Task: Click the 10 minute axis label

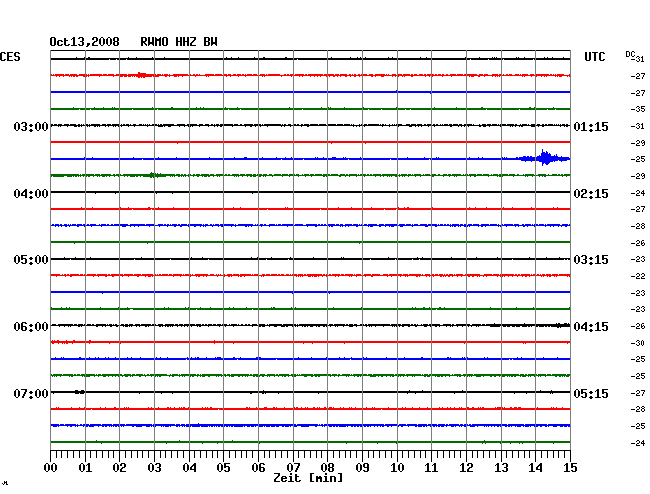Action: tap(397, 467)
